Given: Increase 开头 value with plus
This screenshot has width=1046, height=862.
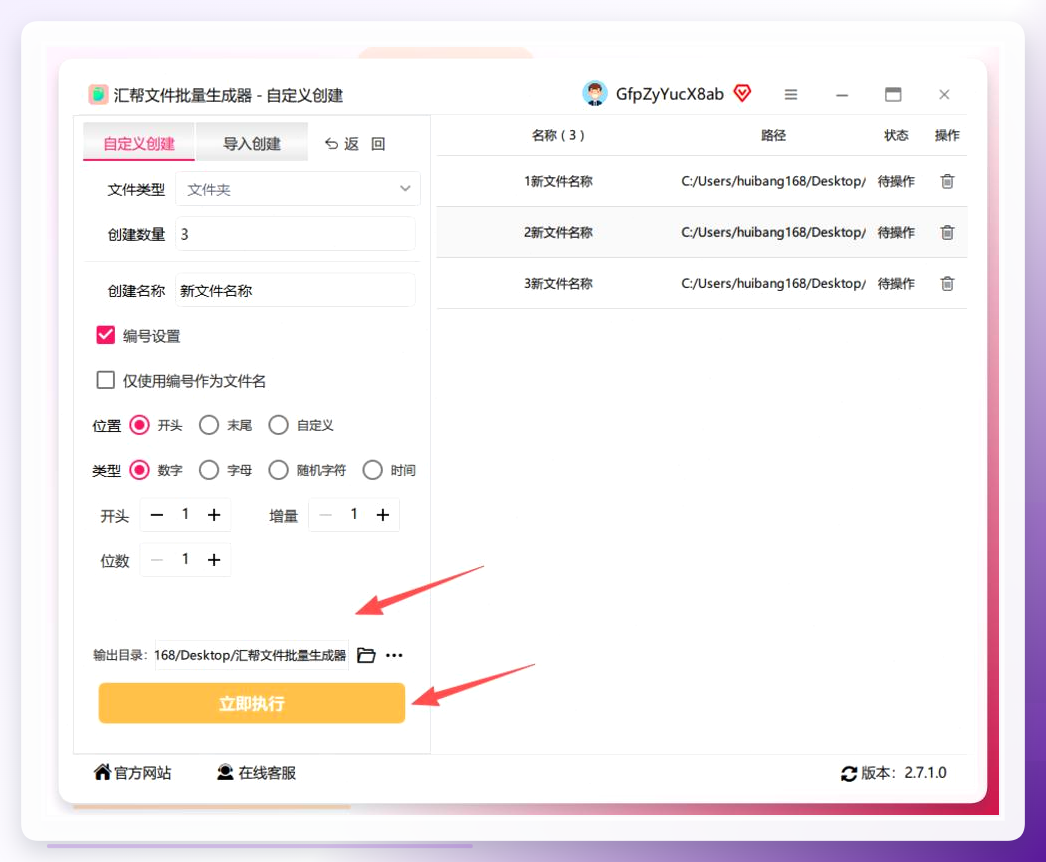Looking at the screenshot, I should (x=213, y=514).
